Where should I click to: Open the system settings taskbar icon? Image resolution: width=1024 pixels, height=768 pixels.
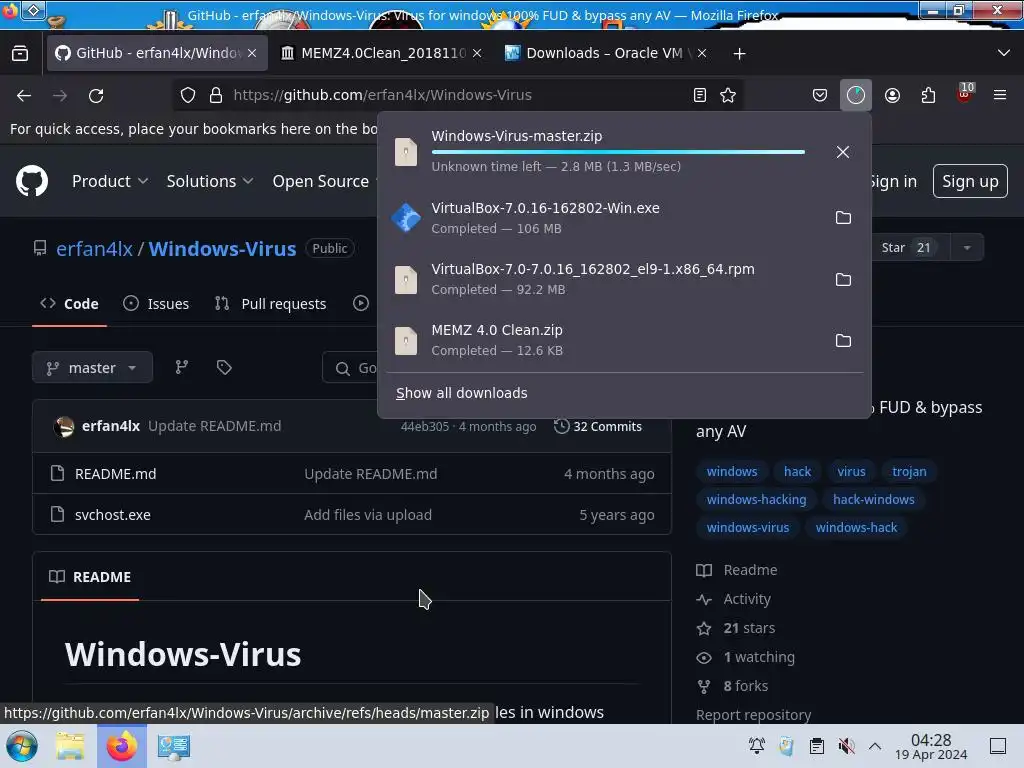(x=174, y=746)
